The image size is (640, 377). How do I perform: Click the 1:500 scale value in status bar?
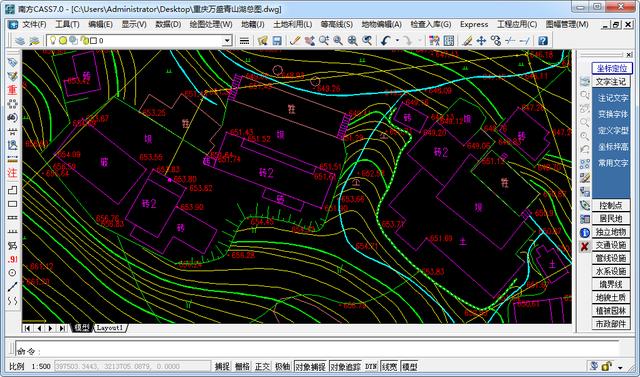41,367
